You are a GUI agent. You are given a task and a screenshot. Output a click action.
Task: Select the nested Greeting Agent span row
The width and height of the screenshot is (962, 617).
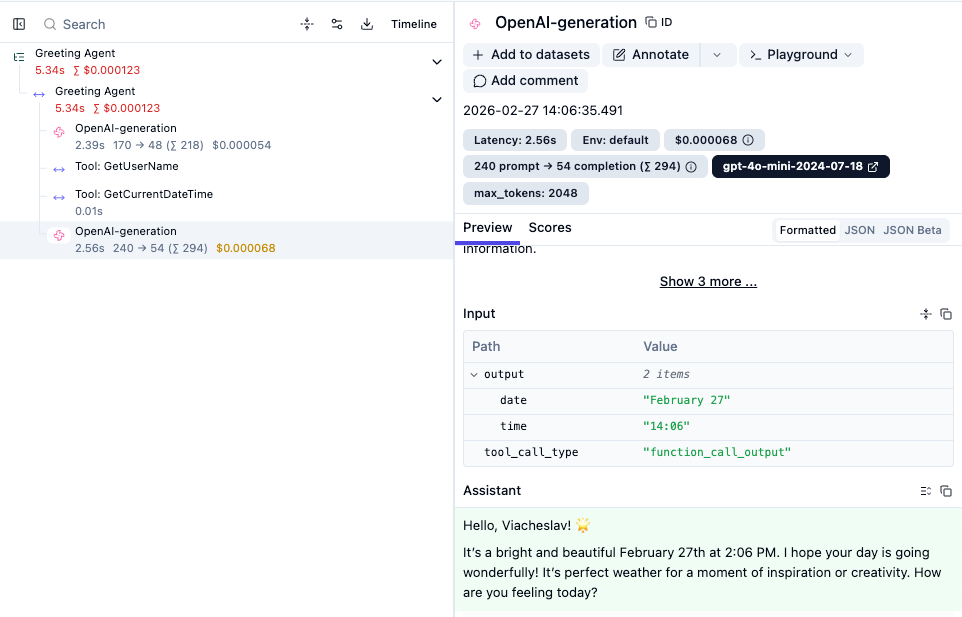(227, 99)
